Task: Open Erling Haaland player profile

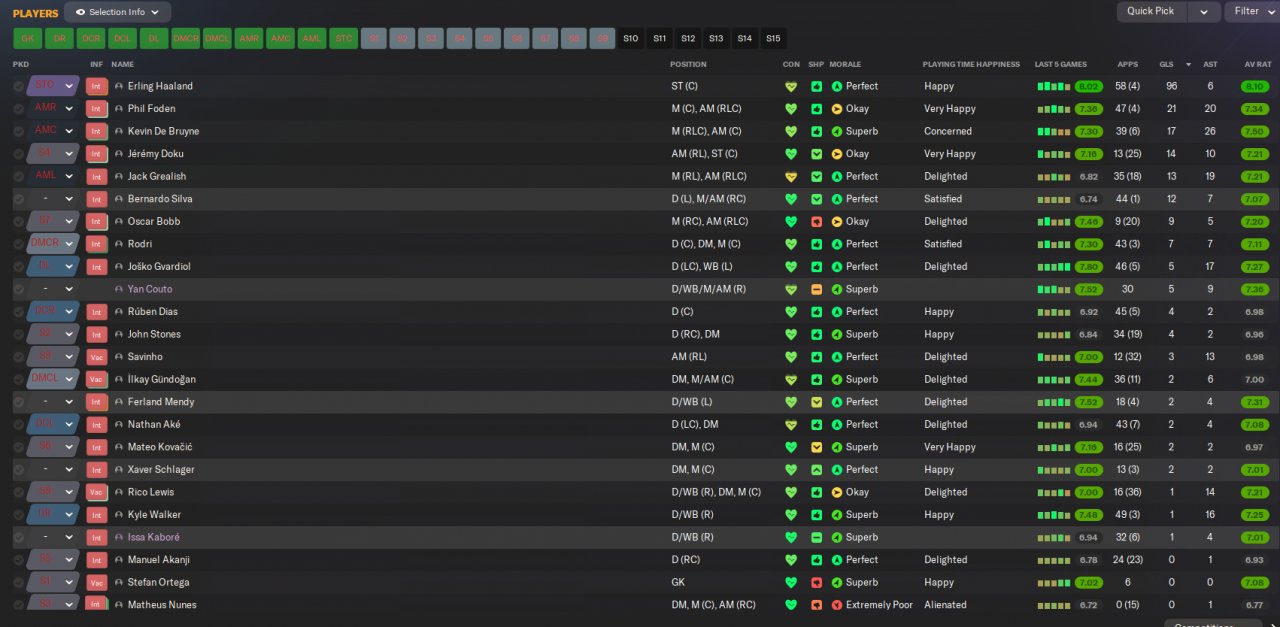Action: click(160, 86)
